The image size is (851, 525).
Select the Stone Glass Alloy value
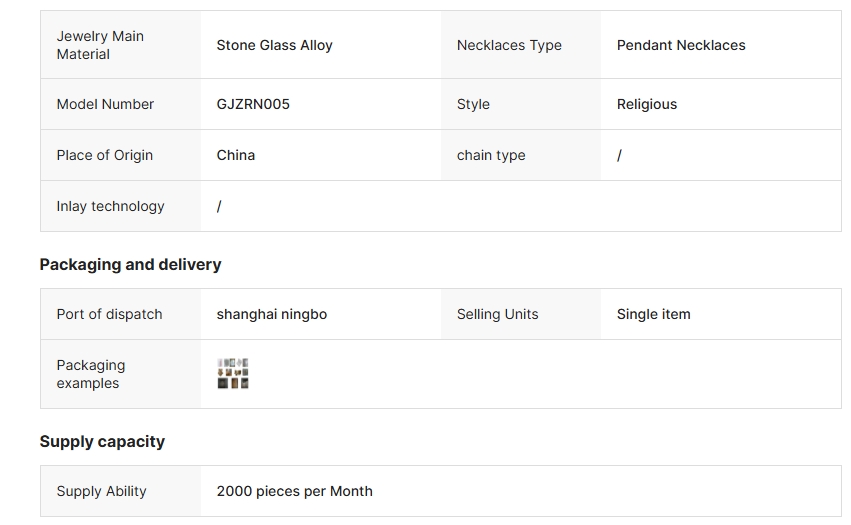pos(274,45)
